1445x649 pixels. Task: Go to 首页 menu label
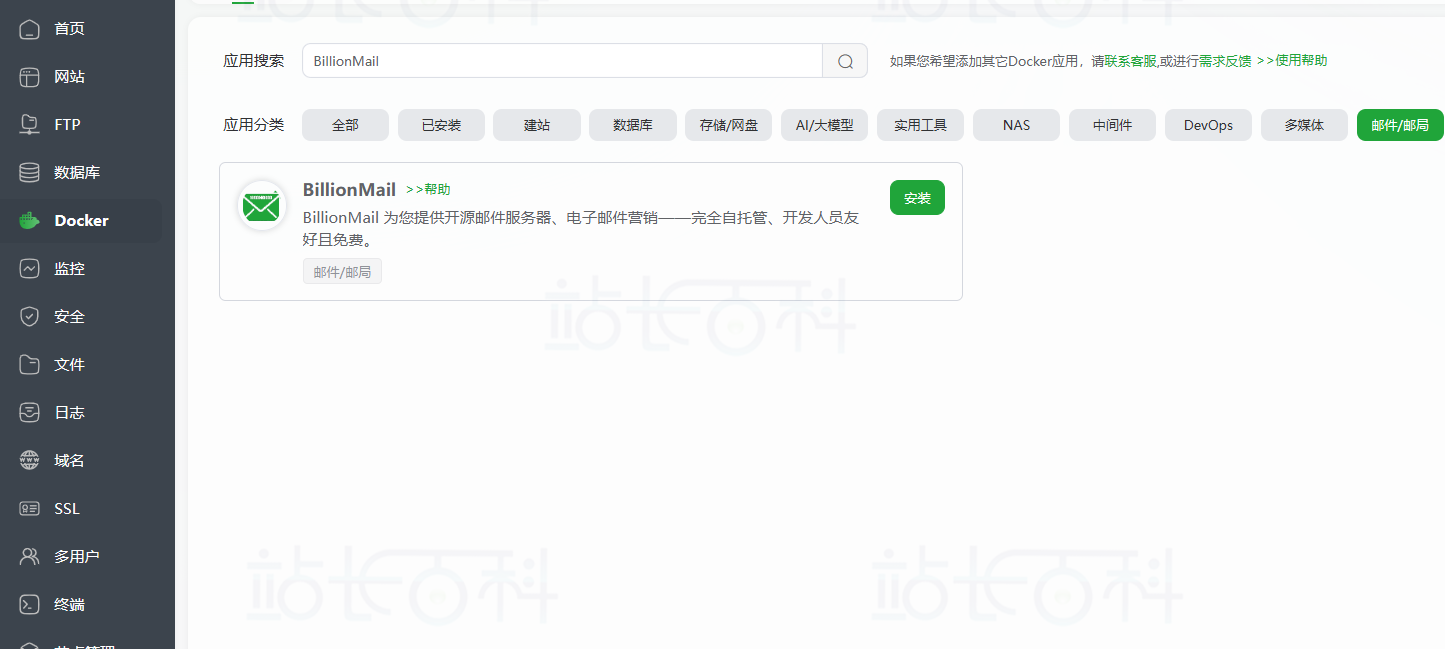(x=69, y=28)
